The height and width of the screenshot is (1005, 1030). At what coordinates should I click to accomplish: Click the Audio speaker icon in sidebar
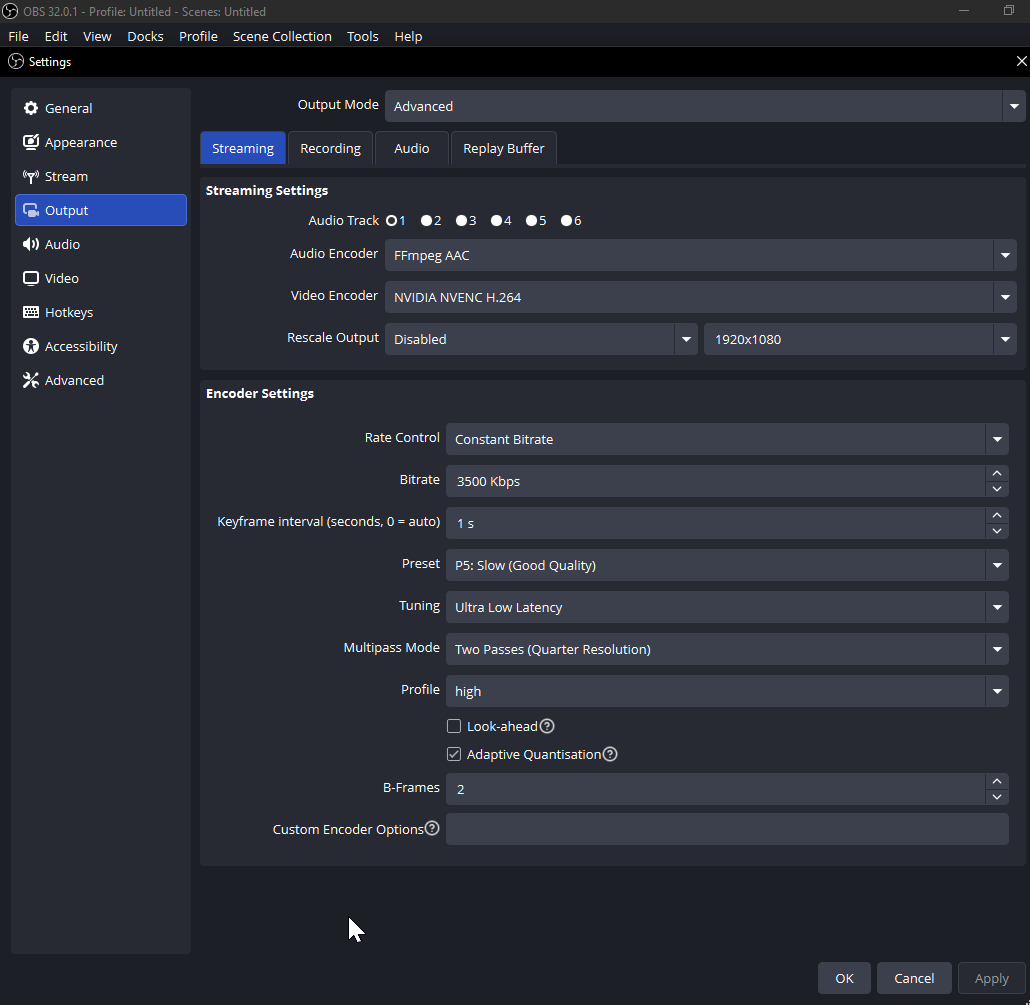[x=31, y=244]
